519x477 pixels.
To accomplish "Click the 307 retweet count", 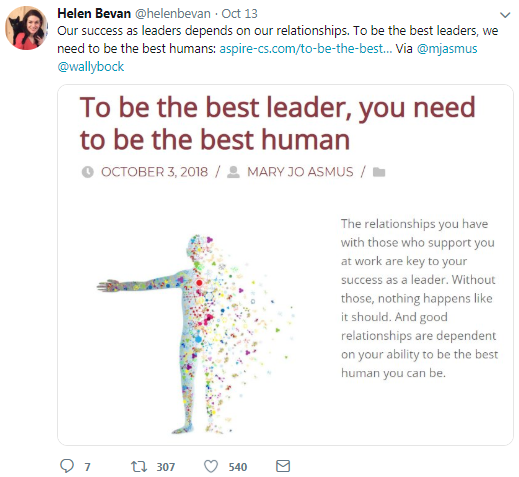I will click(166, 467).
